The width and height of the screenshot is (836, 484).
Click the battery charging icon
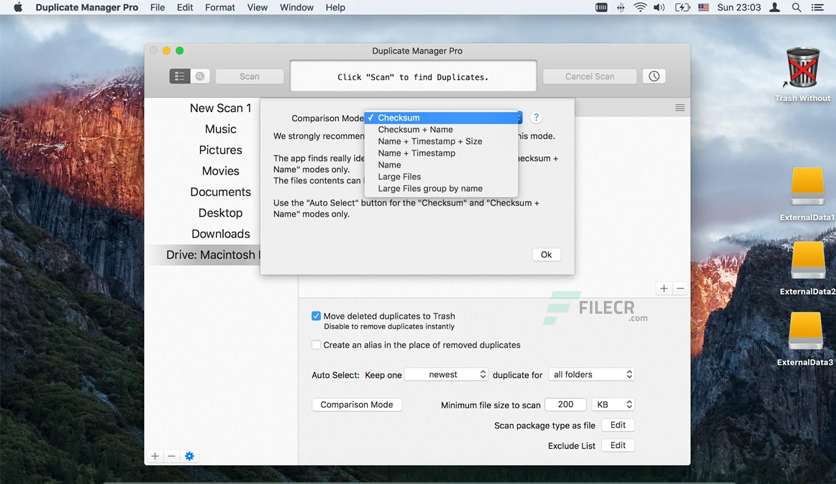682,7
